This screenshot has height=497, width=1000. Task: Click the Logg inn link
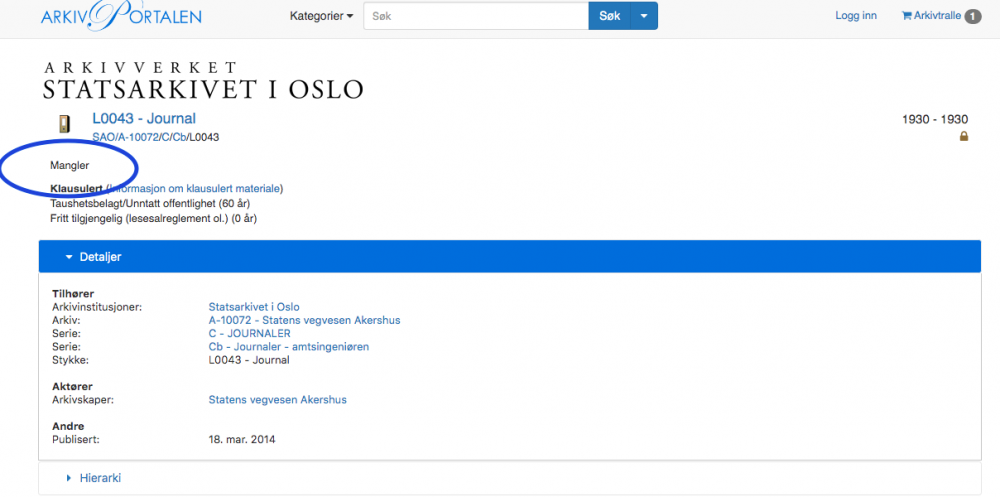tap(856, 16)
